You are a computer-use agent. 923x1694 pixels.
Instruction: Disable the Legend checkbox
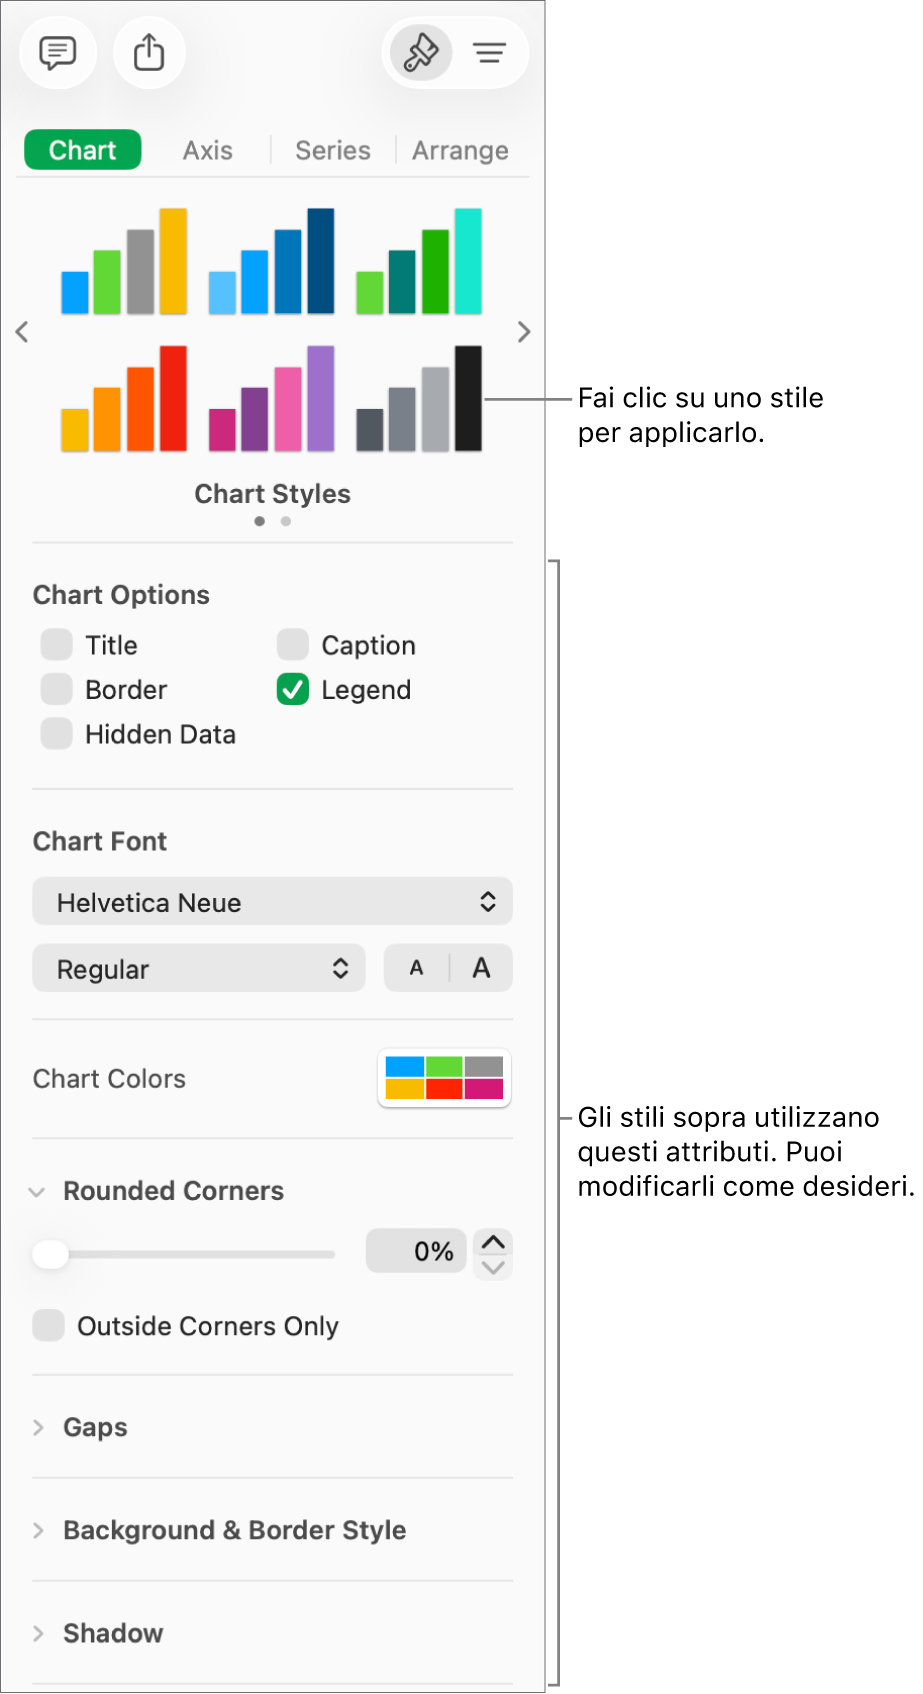[x=291, y=689]
